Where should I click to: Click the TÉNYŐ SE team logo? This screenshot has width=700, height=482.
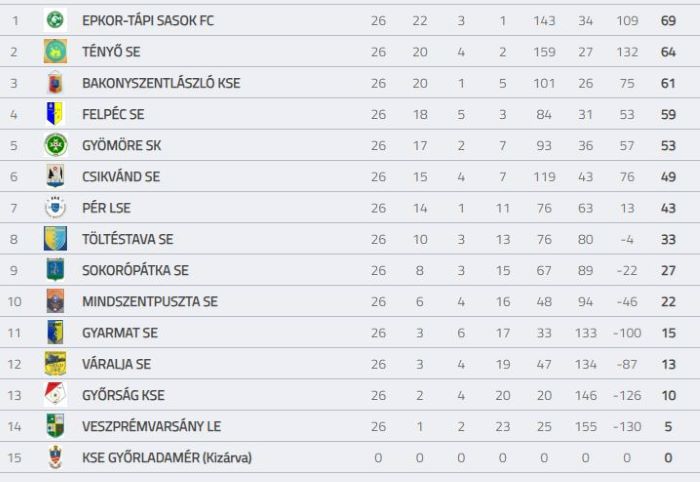click(55, 51)
